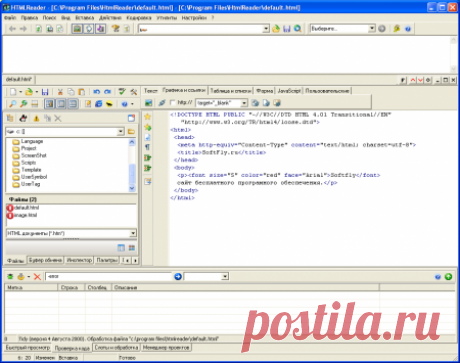Click the blue arrow go button beside error field
Viewport: 460px width, 363px height.
click(x=178, y=276)
